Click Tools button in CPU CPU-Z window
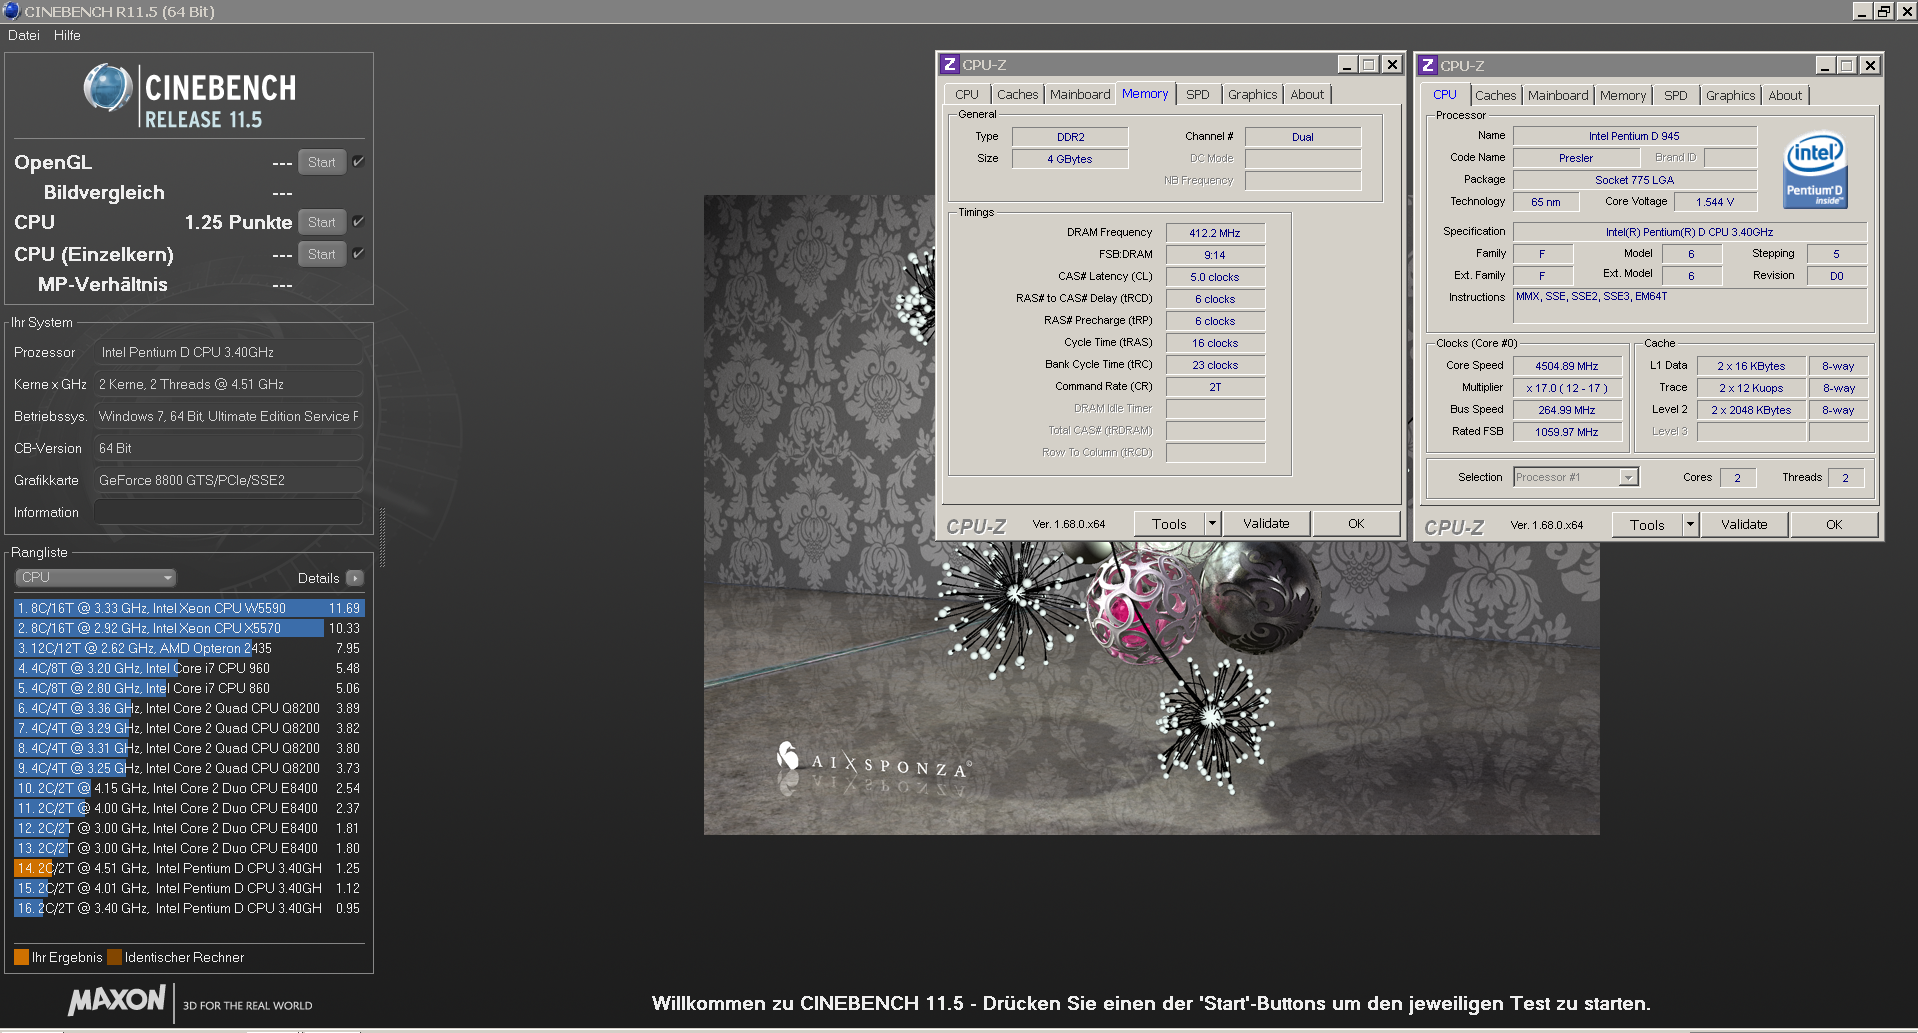The width and height of the screenshot is (1918, 1033). click(1647, 524)
